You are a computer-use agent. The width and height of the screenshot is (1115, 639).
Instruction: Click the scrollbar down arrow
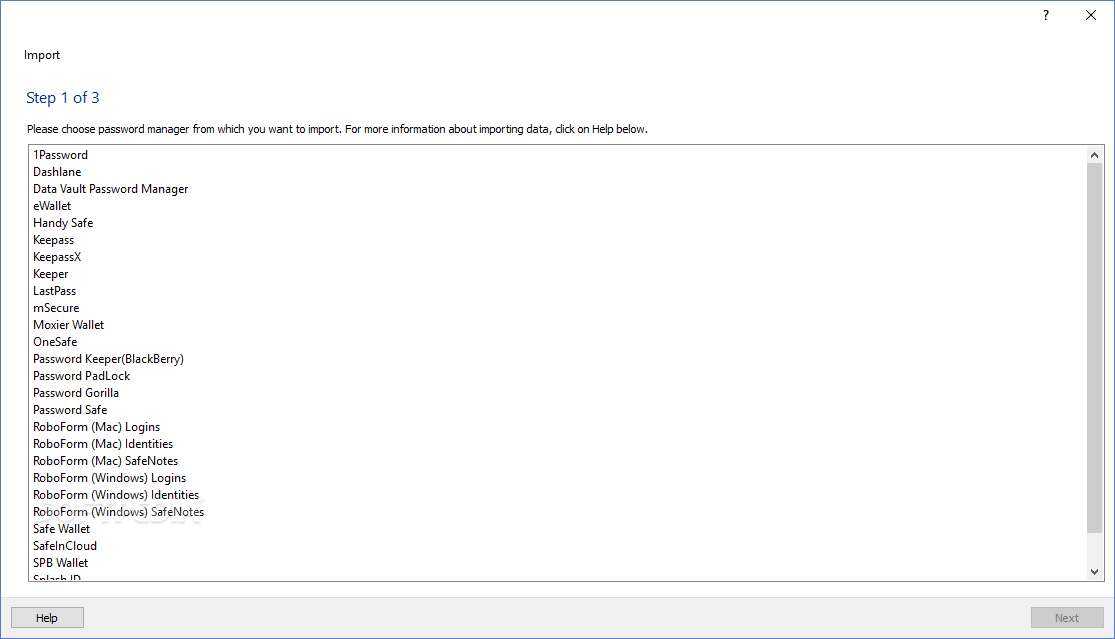[1094, 571]
